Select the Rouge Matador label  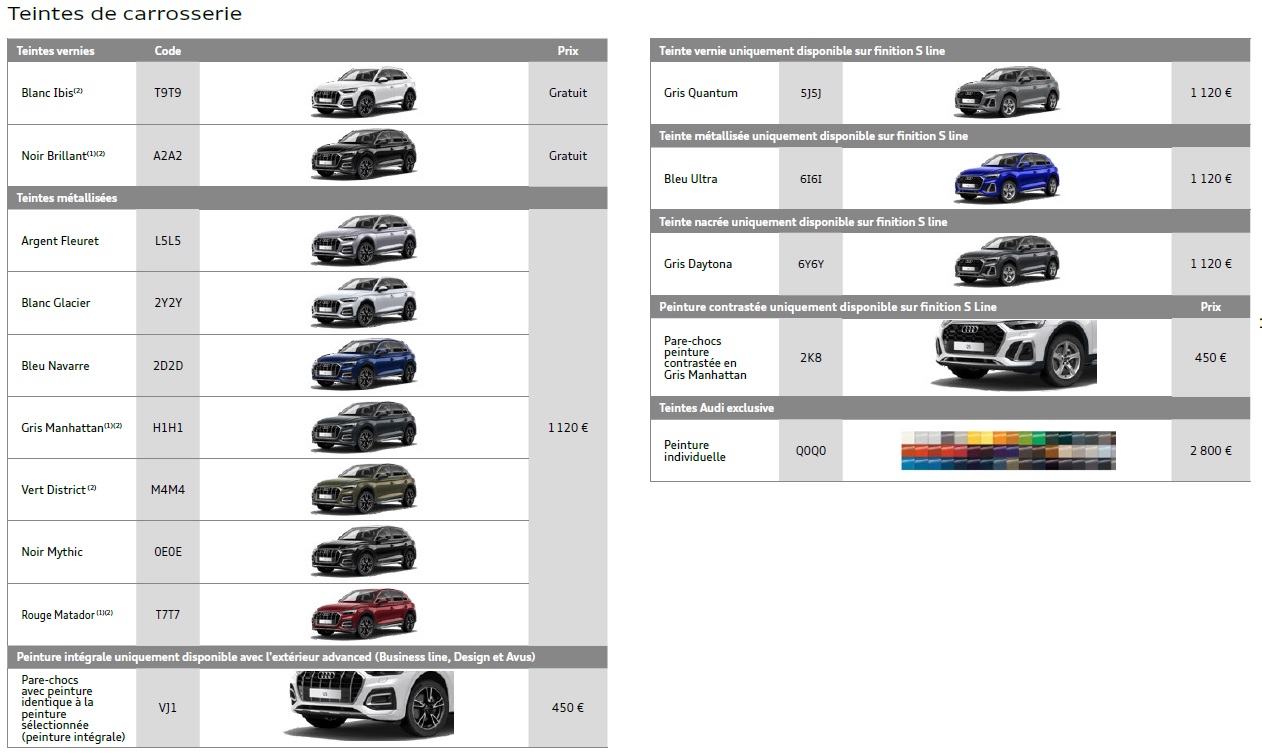pyautogui.click(x=67, y=615)
